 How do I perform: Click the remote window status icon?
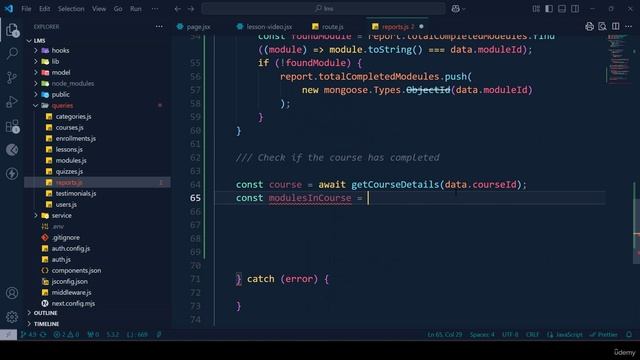click(8, 334)
